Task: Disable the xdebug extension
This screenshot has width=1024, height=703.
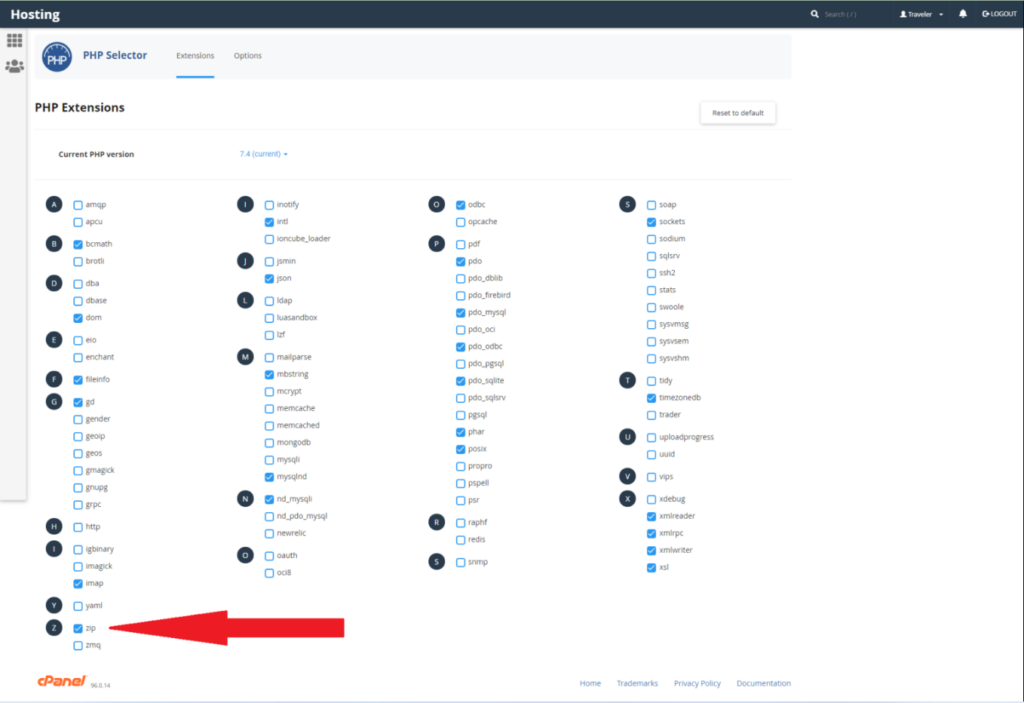Action: 650,498
